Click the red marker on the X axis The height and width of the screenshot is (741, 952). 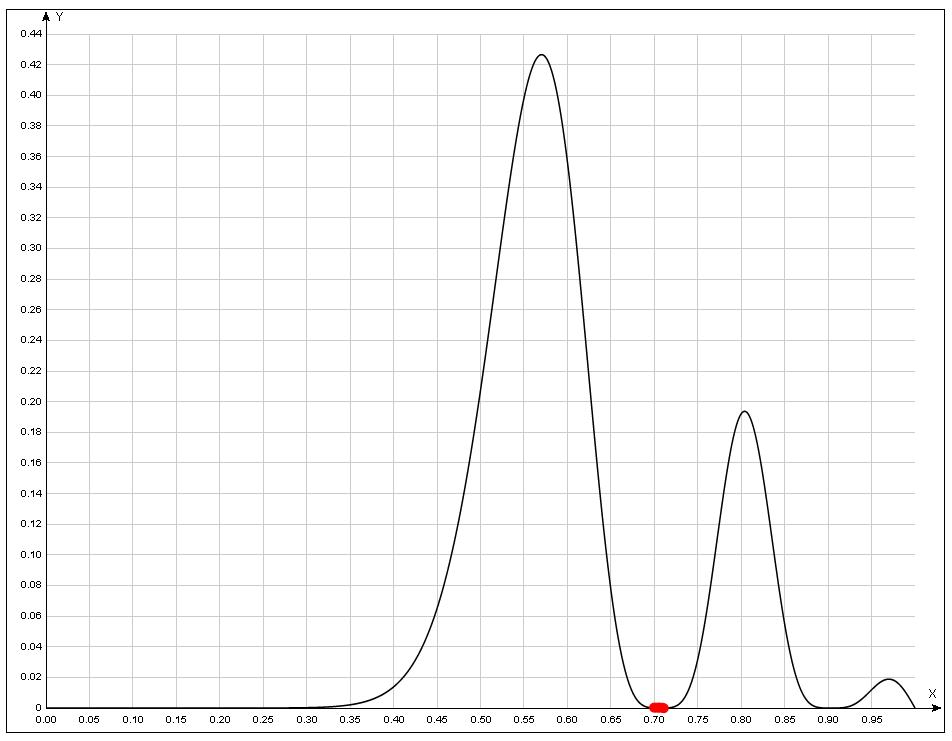(658, 707)
